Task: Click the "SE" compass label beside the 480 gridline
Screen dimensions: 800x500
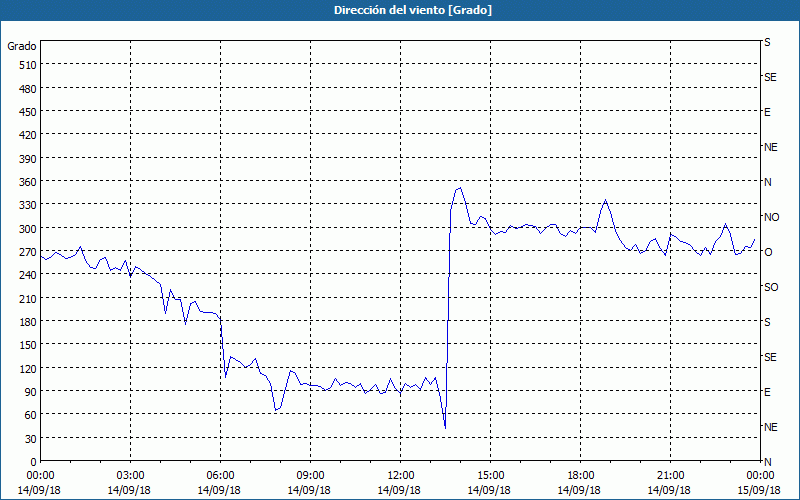Action: [x=770, y=77]
